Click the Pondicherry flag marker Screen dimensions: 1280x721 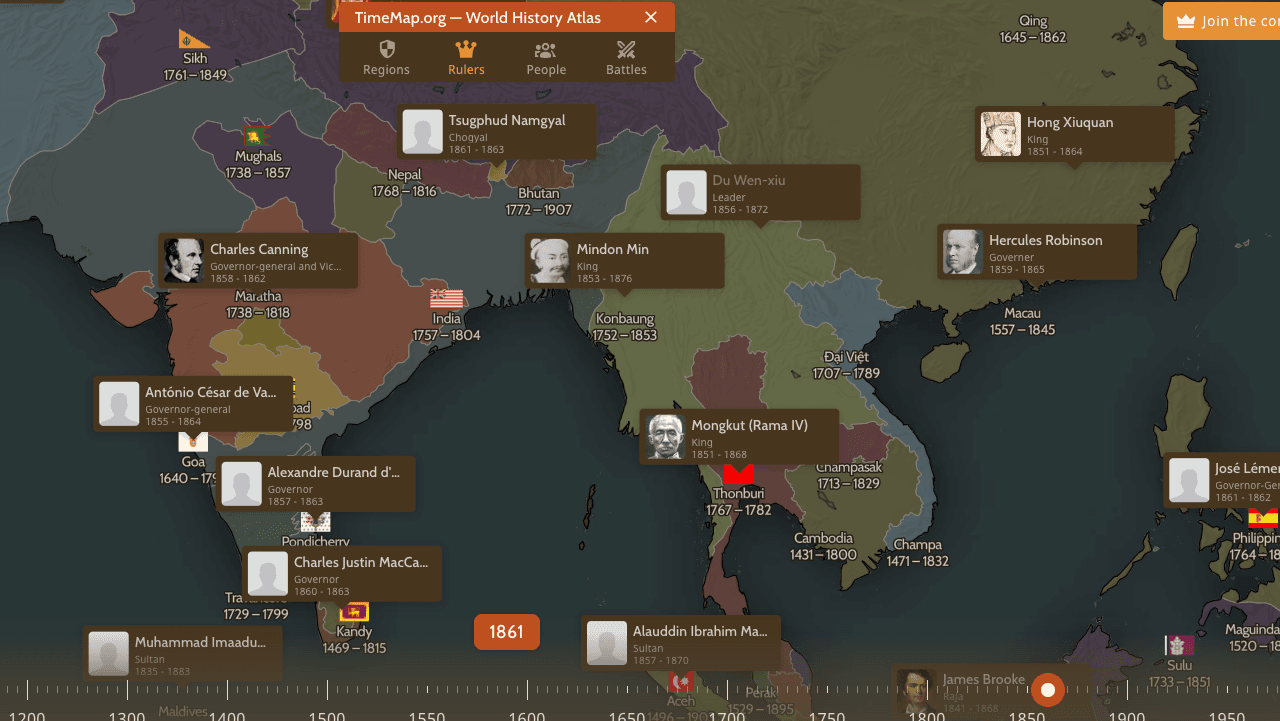pyautogui.click(x=315, y=521)
